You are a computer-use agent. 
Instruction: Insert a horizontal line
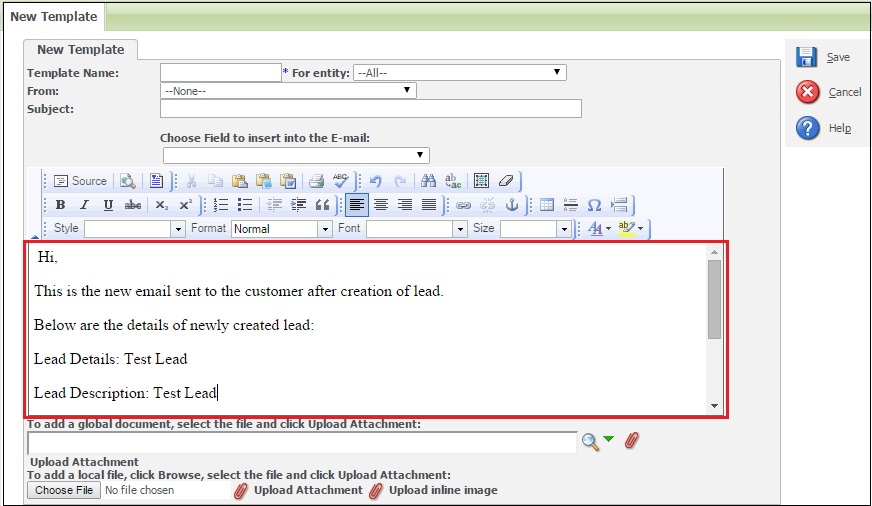click(x=571, y=205)
